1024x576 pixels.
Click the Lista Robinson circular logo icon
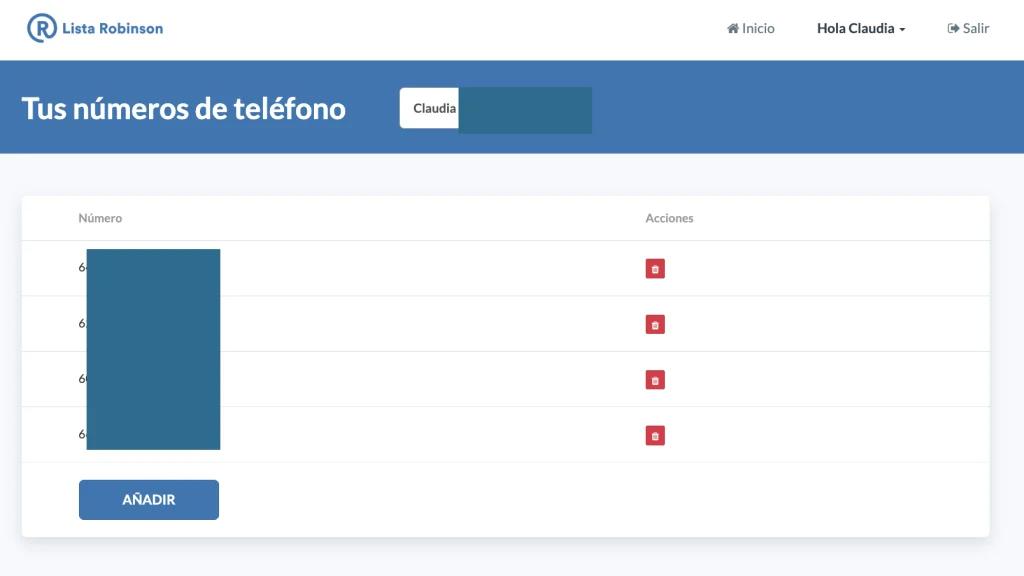click(41, 27)
